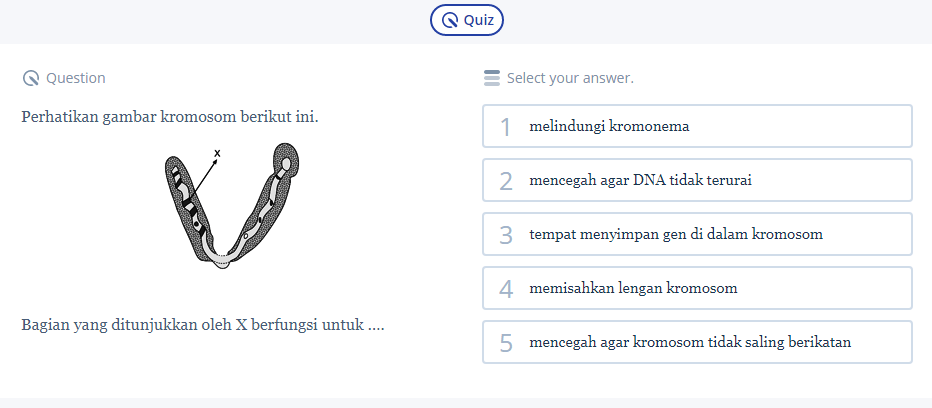The width and height of the screenshot is (932, 408).
Task: Click the 'Question' heading text
Action: pyautogui.click(x=75, y=78)
